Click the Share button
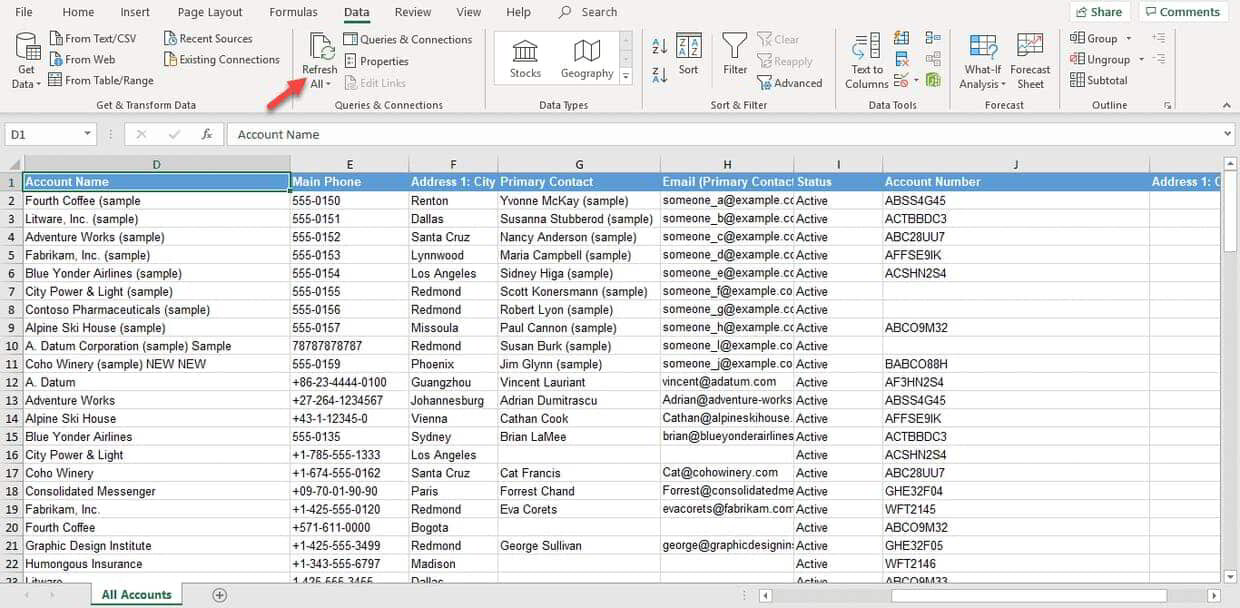1240x608 pixels. click(x=1098, y=12)
